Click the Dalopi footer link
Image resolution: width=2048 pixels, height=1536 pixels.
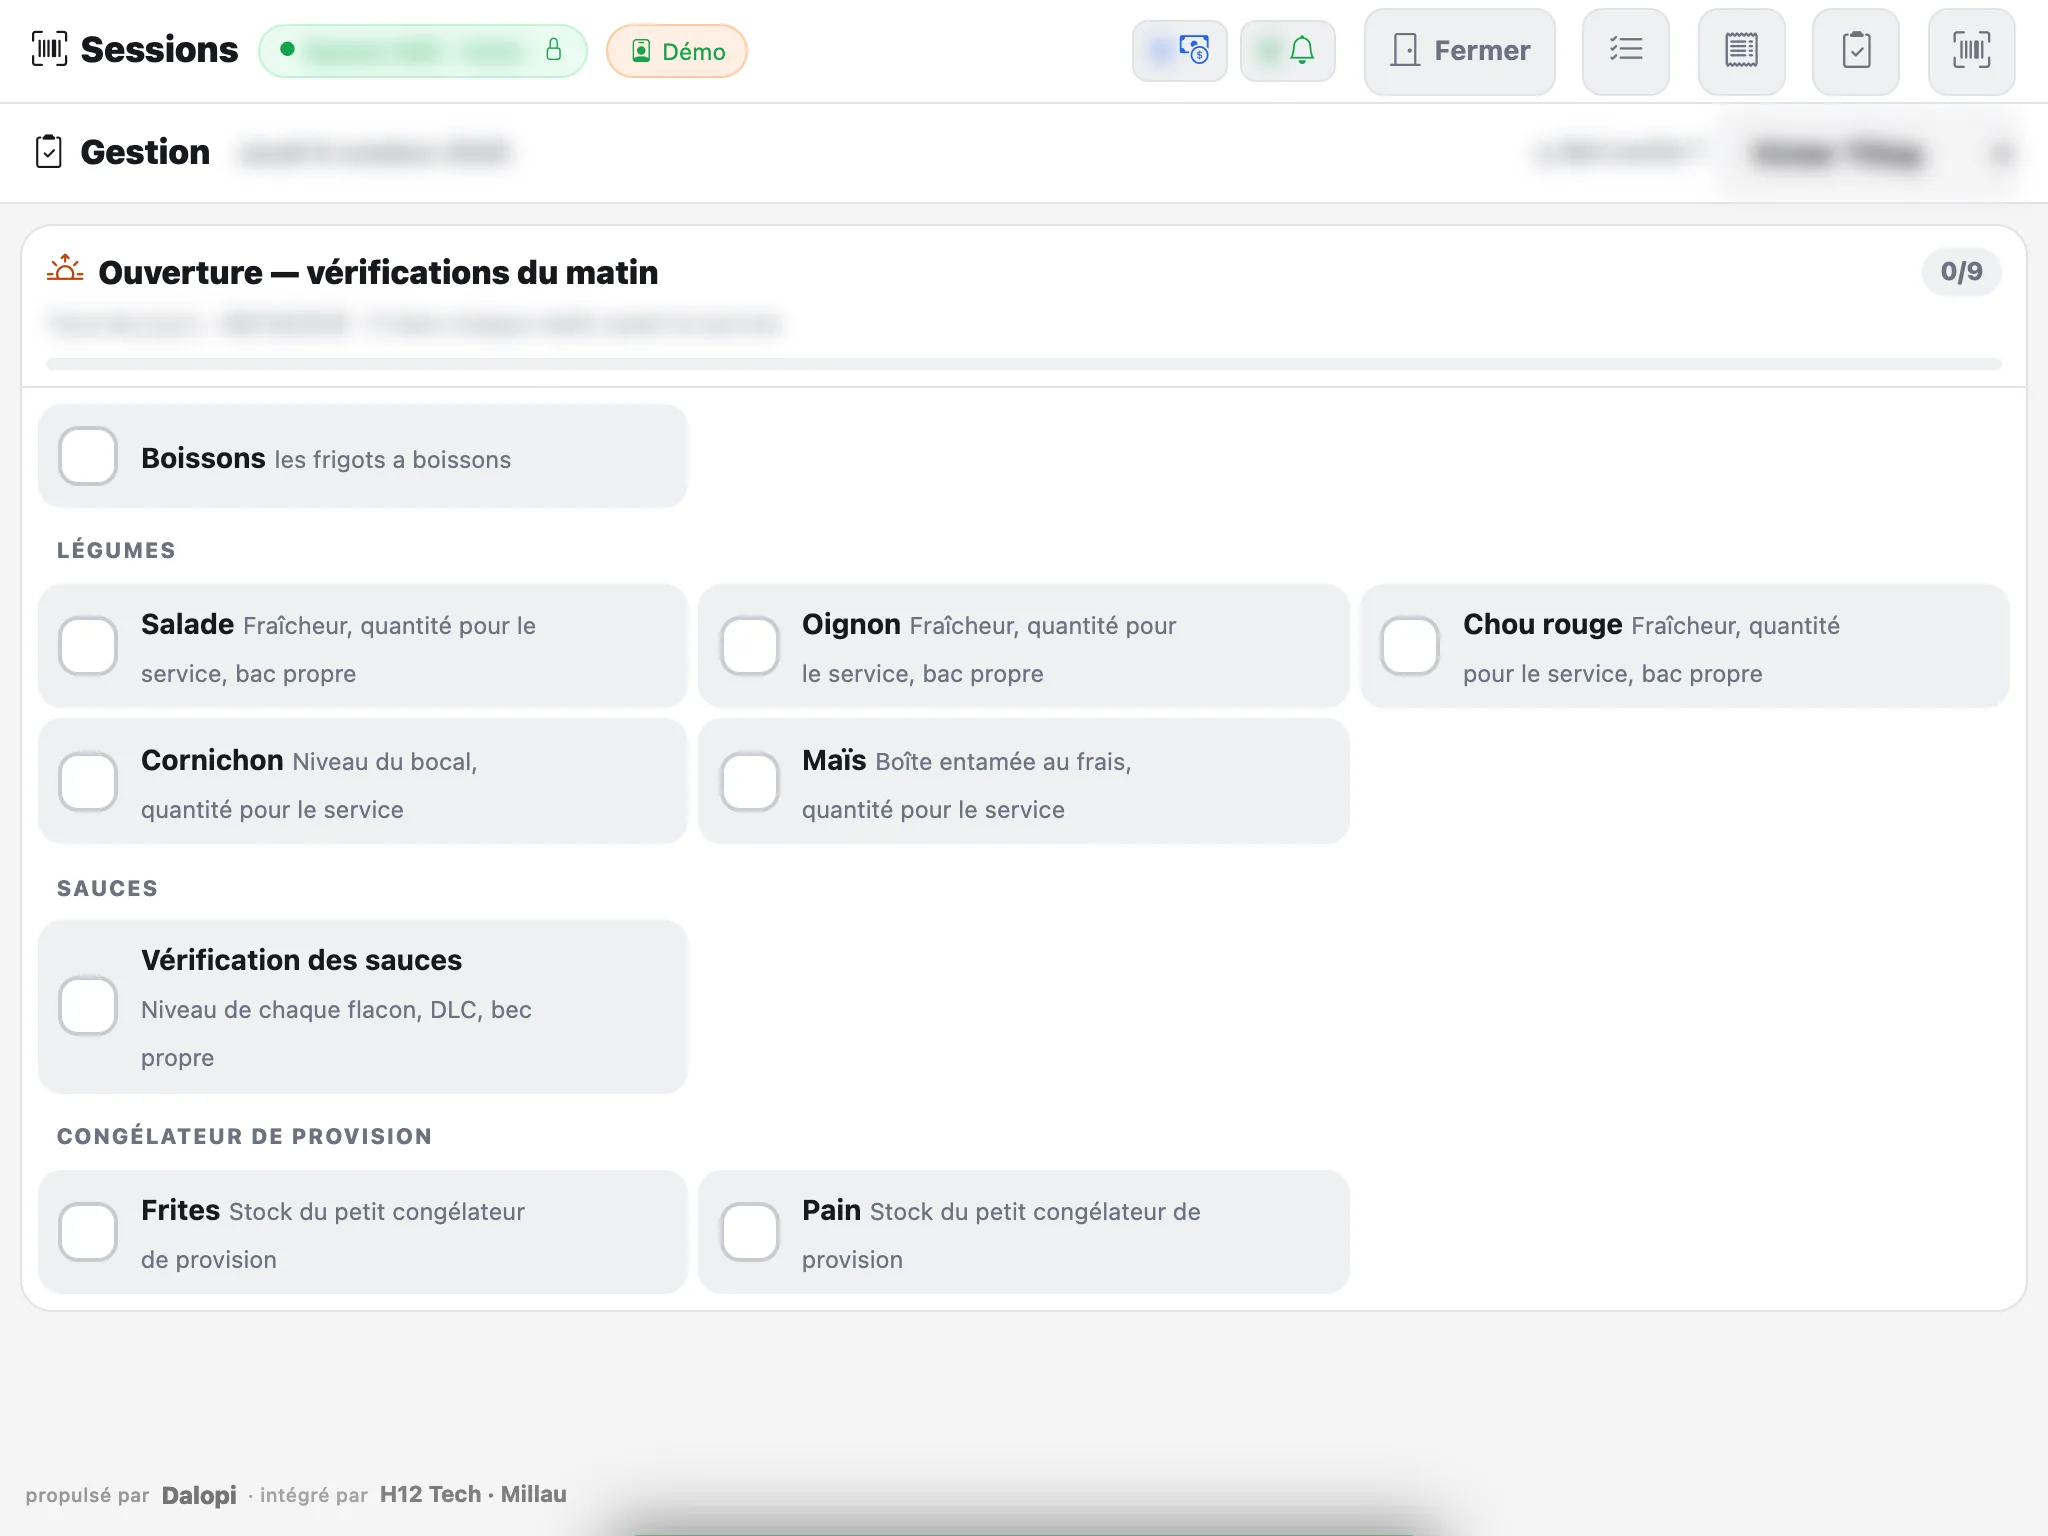pos(199,1495)
